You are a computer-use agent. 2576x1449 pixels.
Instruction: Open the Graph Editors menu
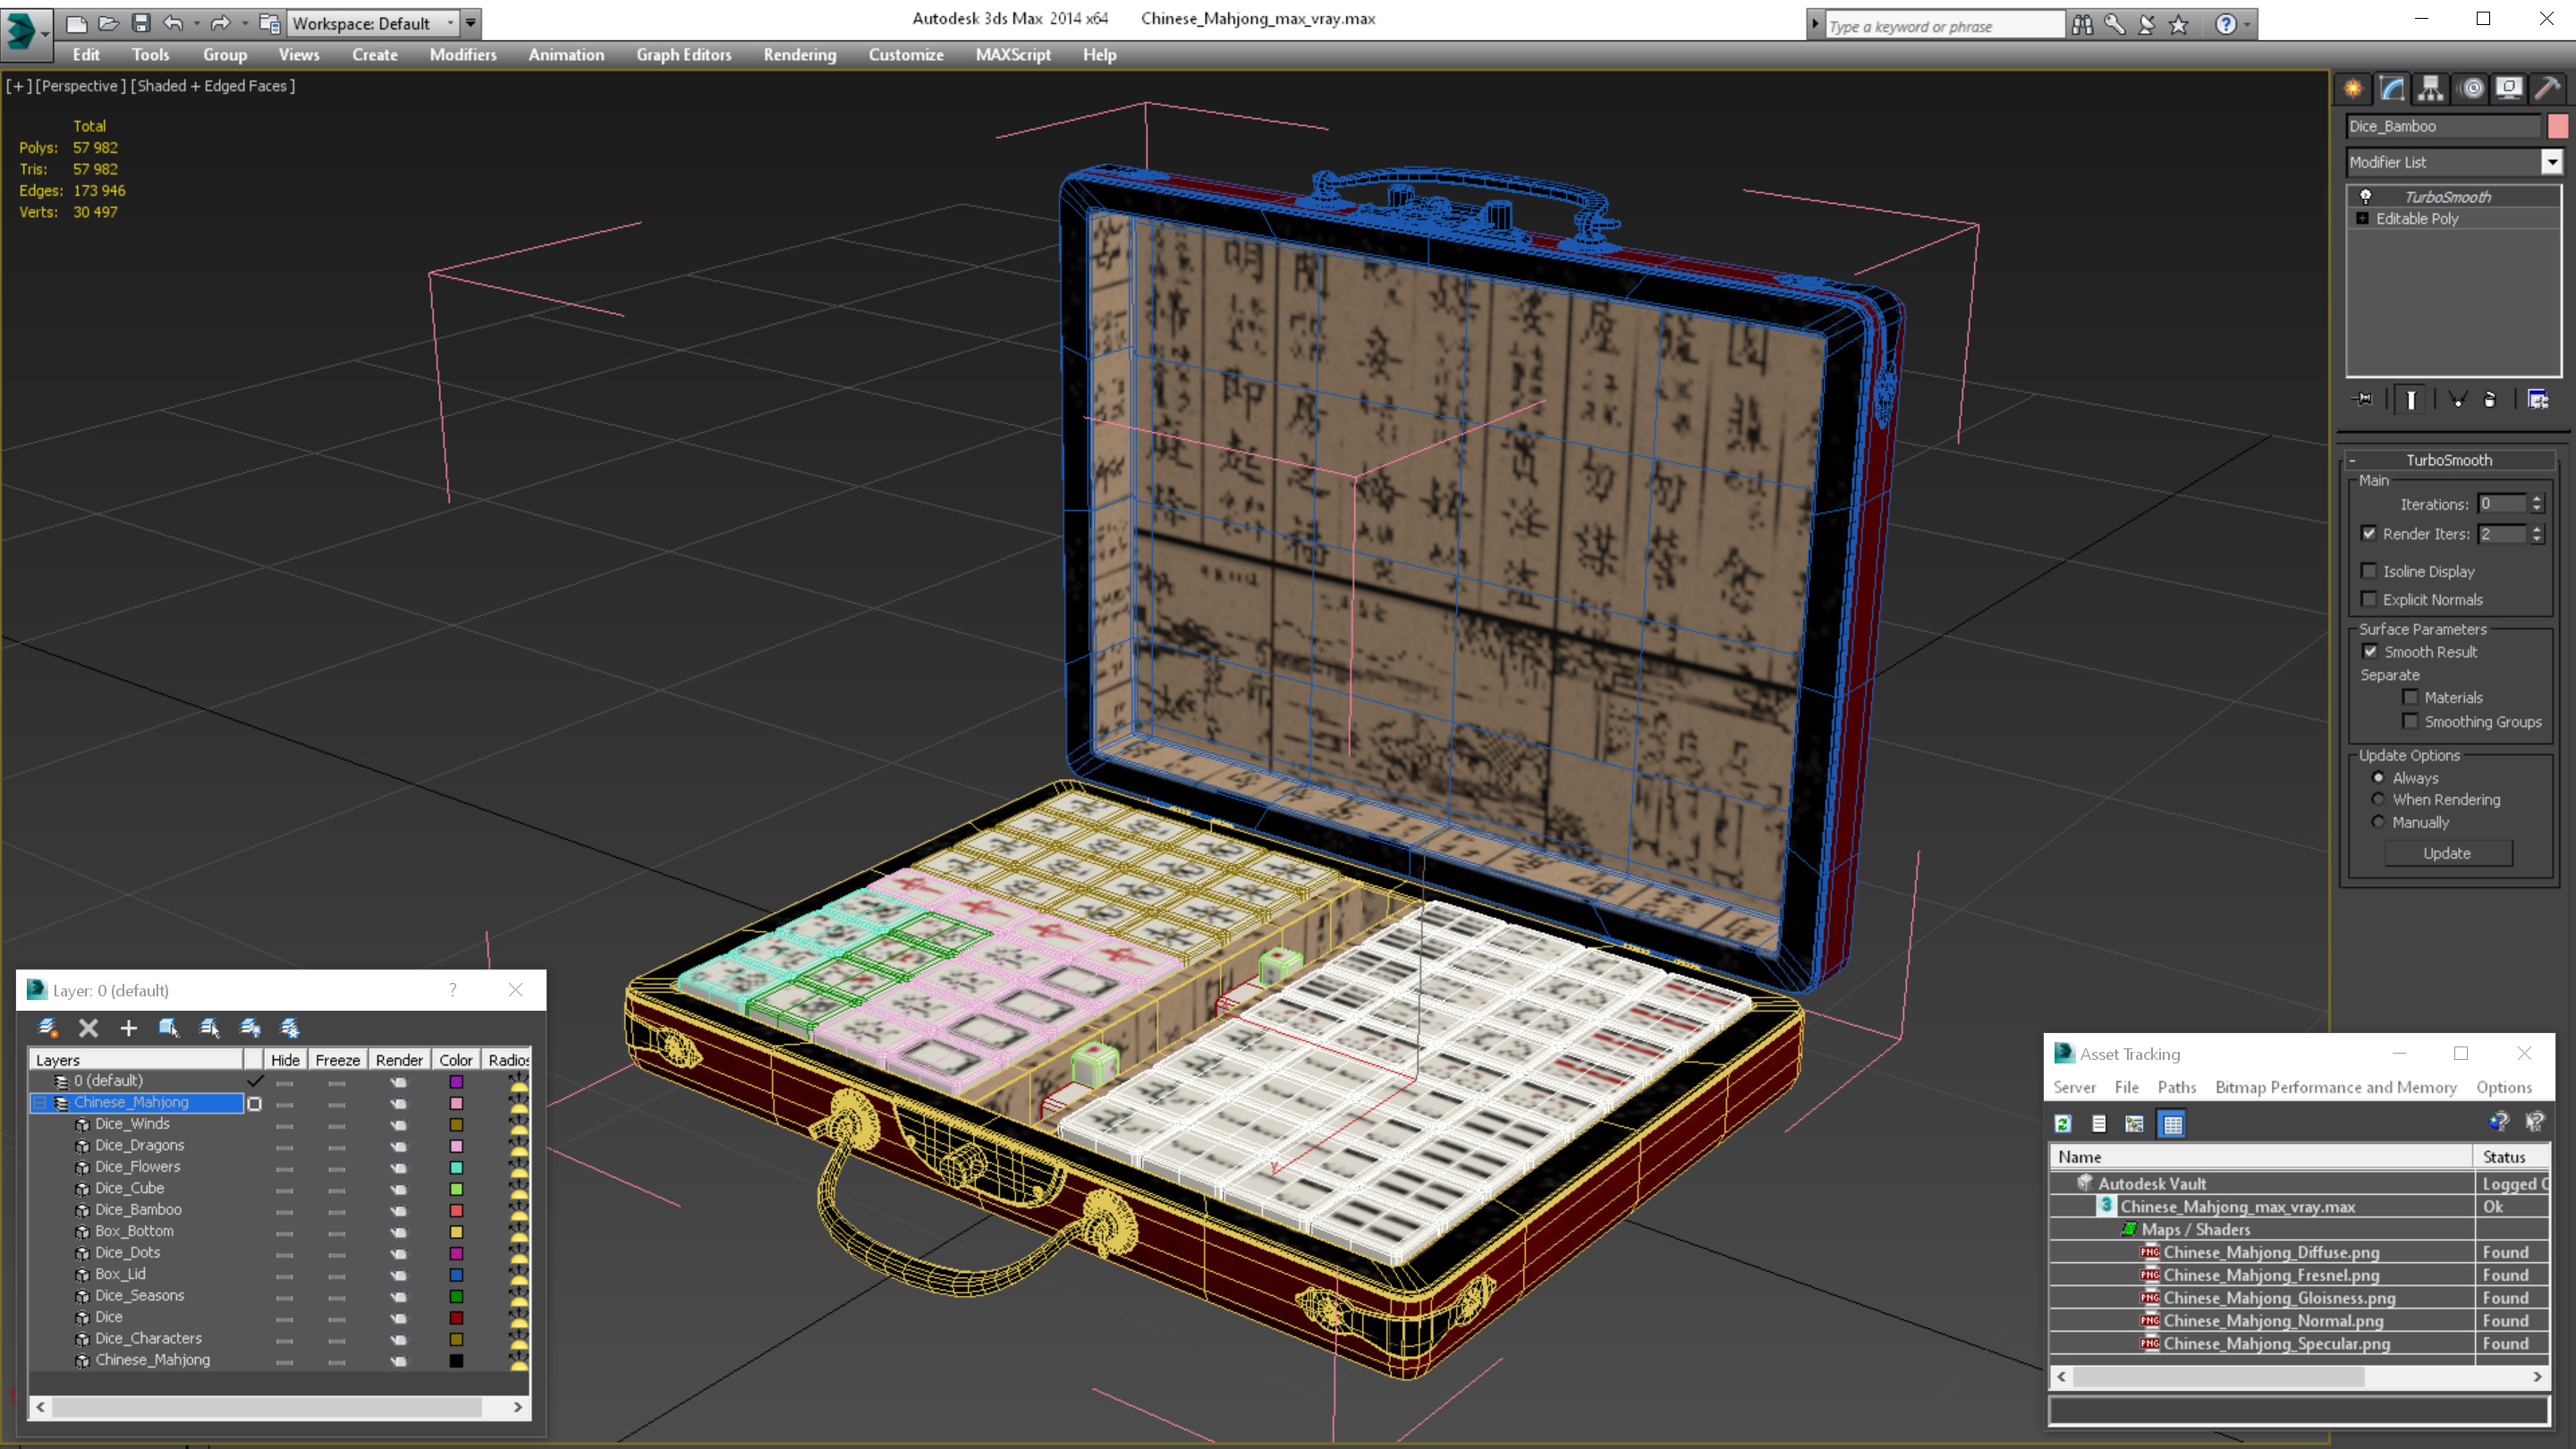coord(684,55)
